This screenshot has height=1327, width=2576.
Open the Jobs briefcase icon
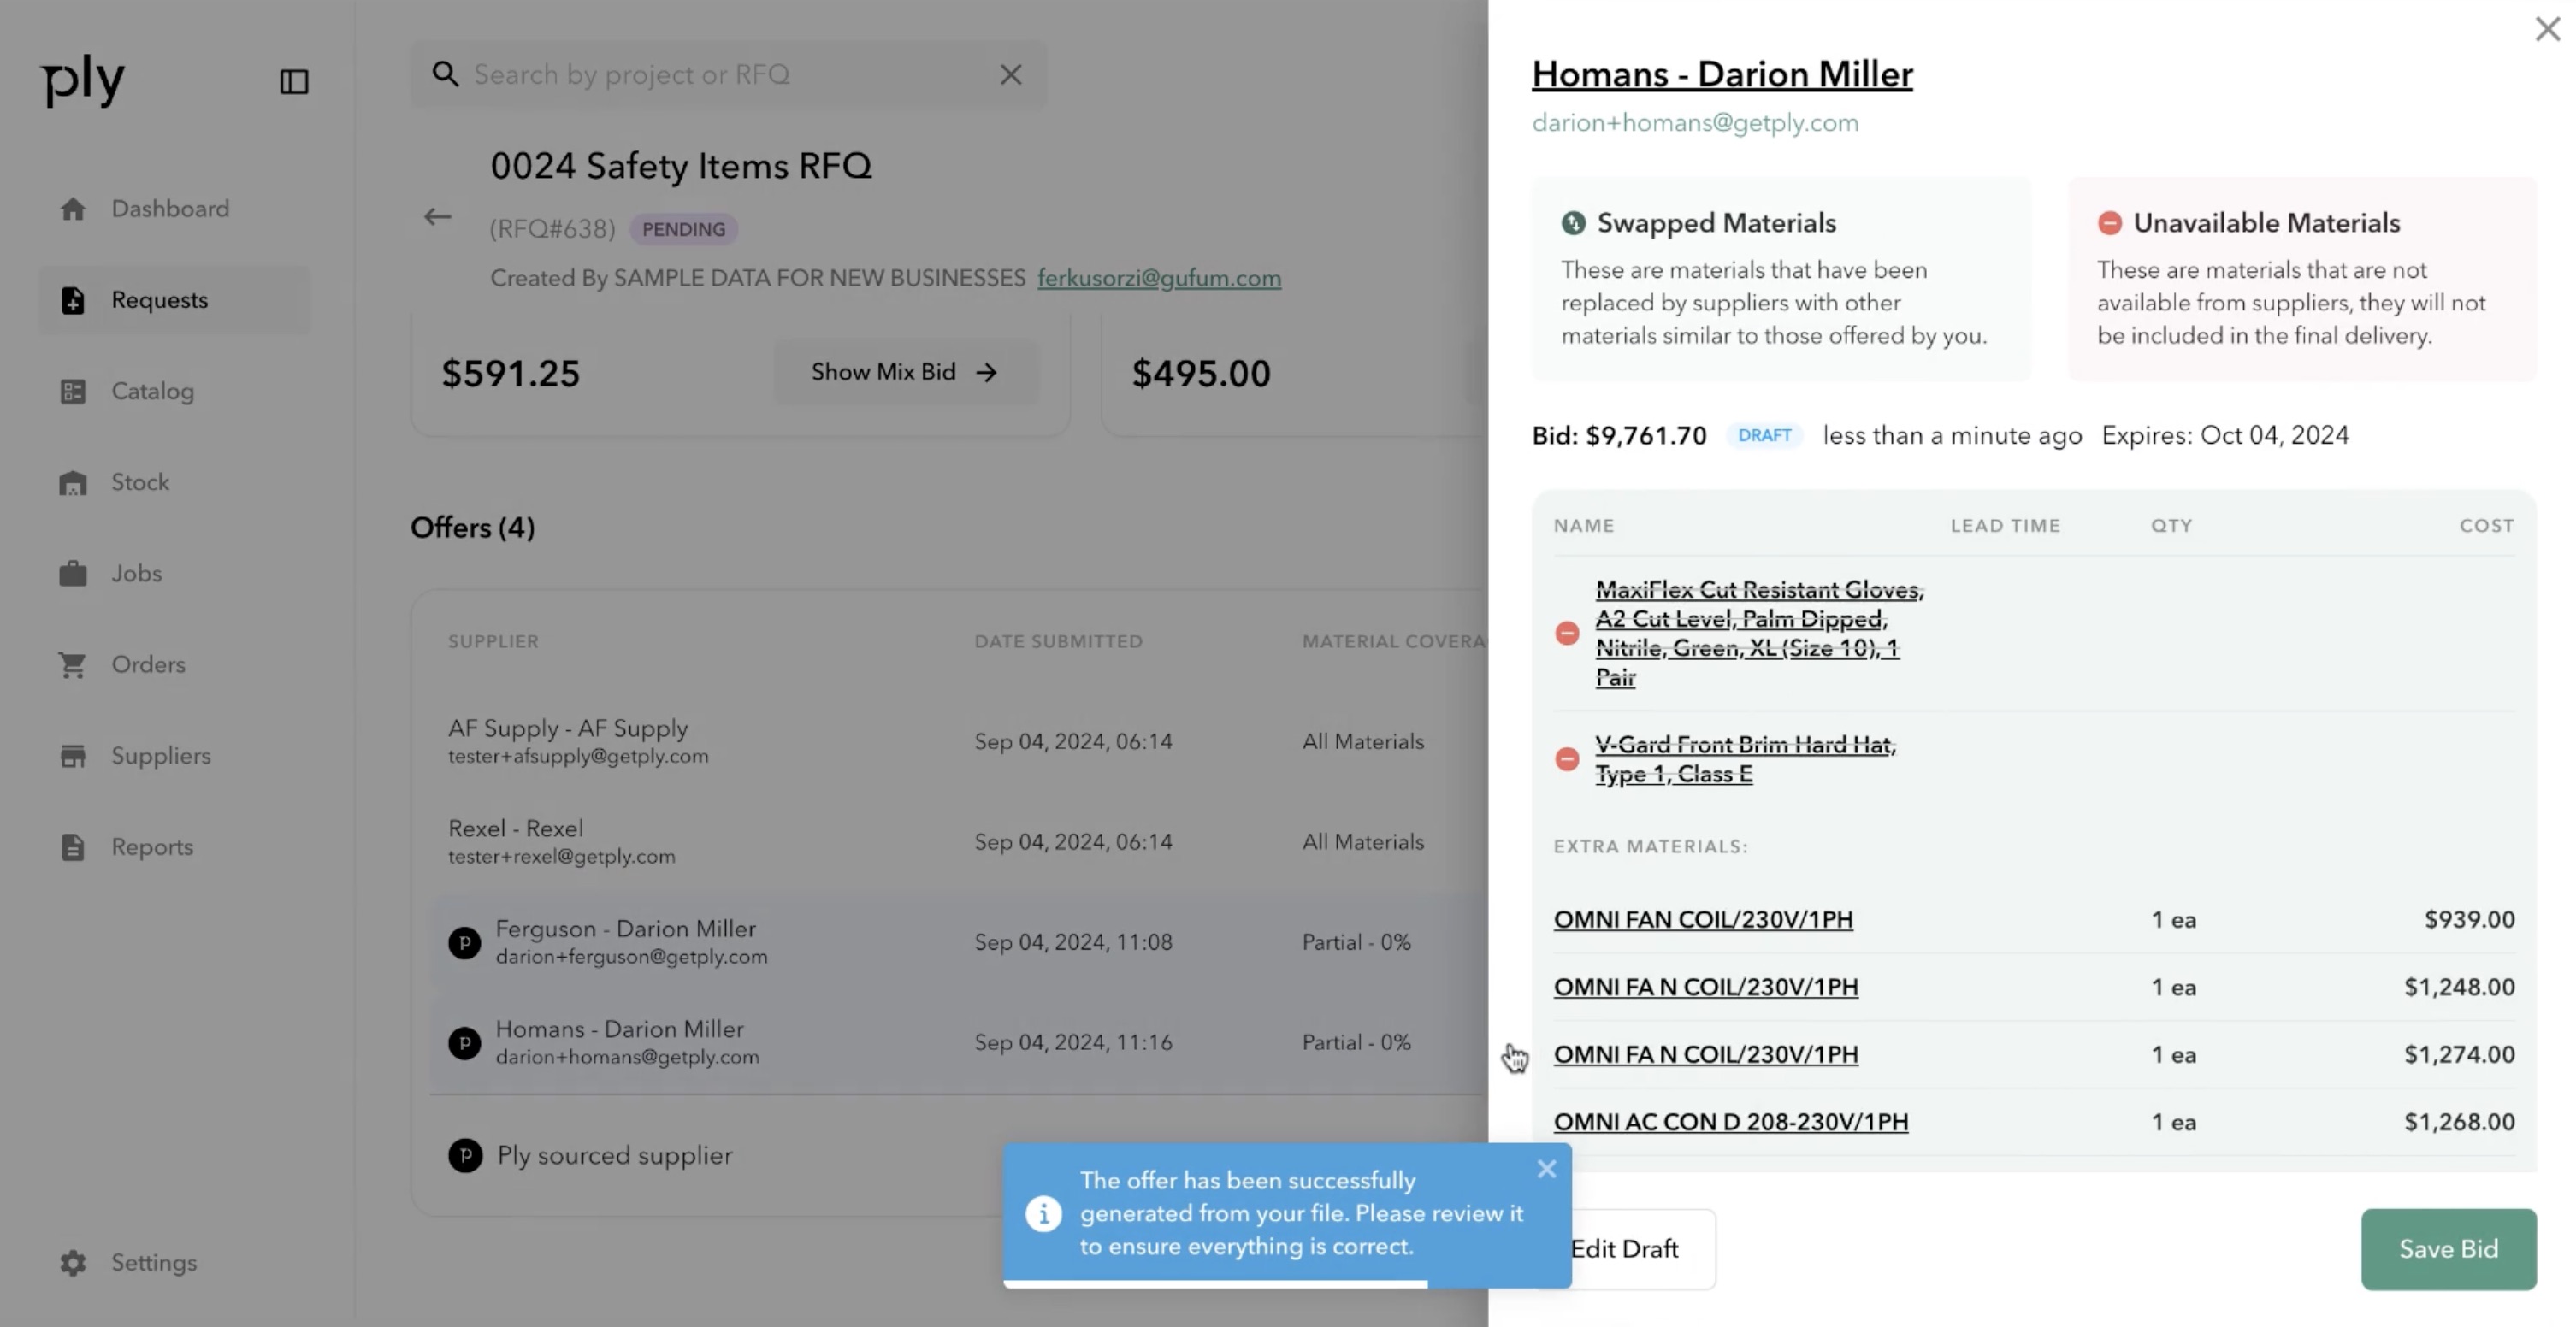[73, 574]
